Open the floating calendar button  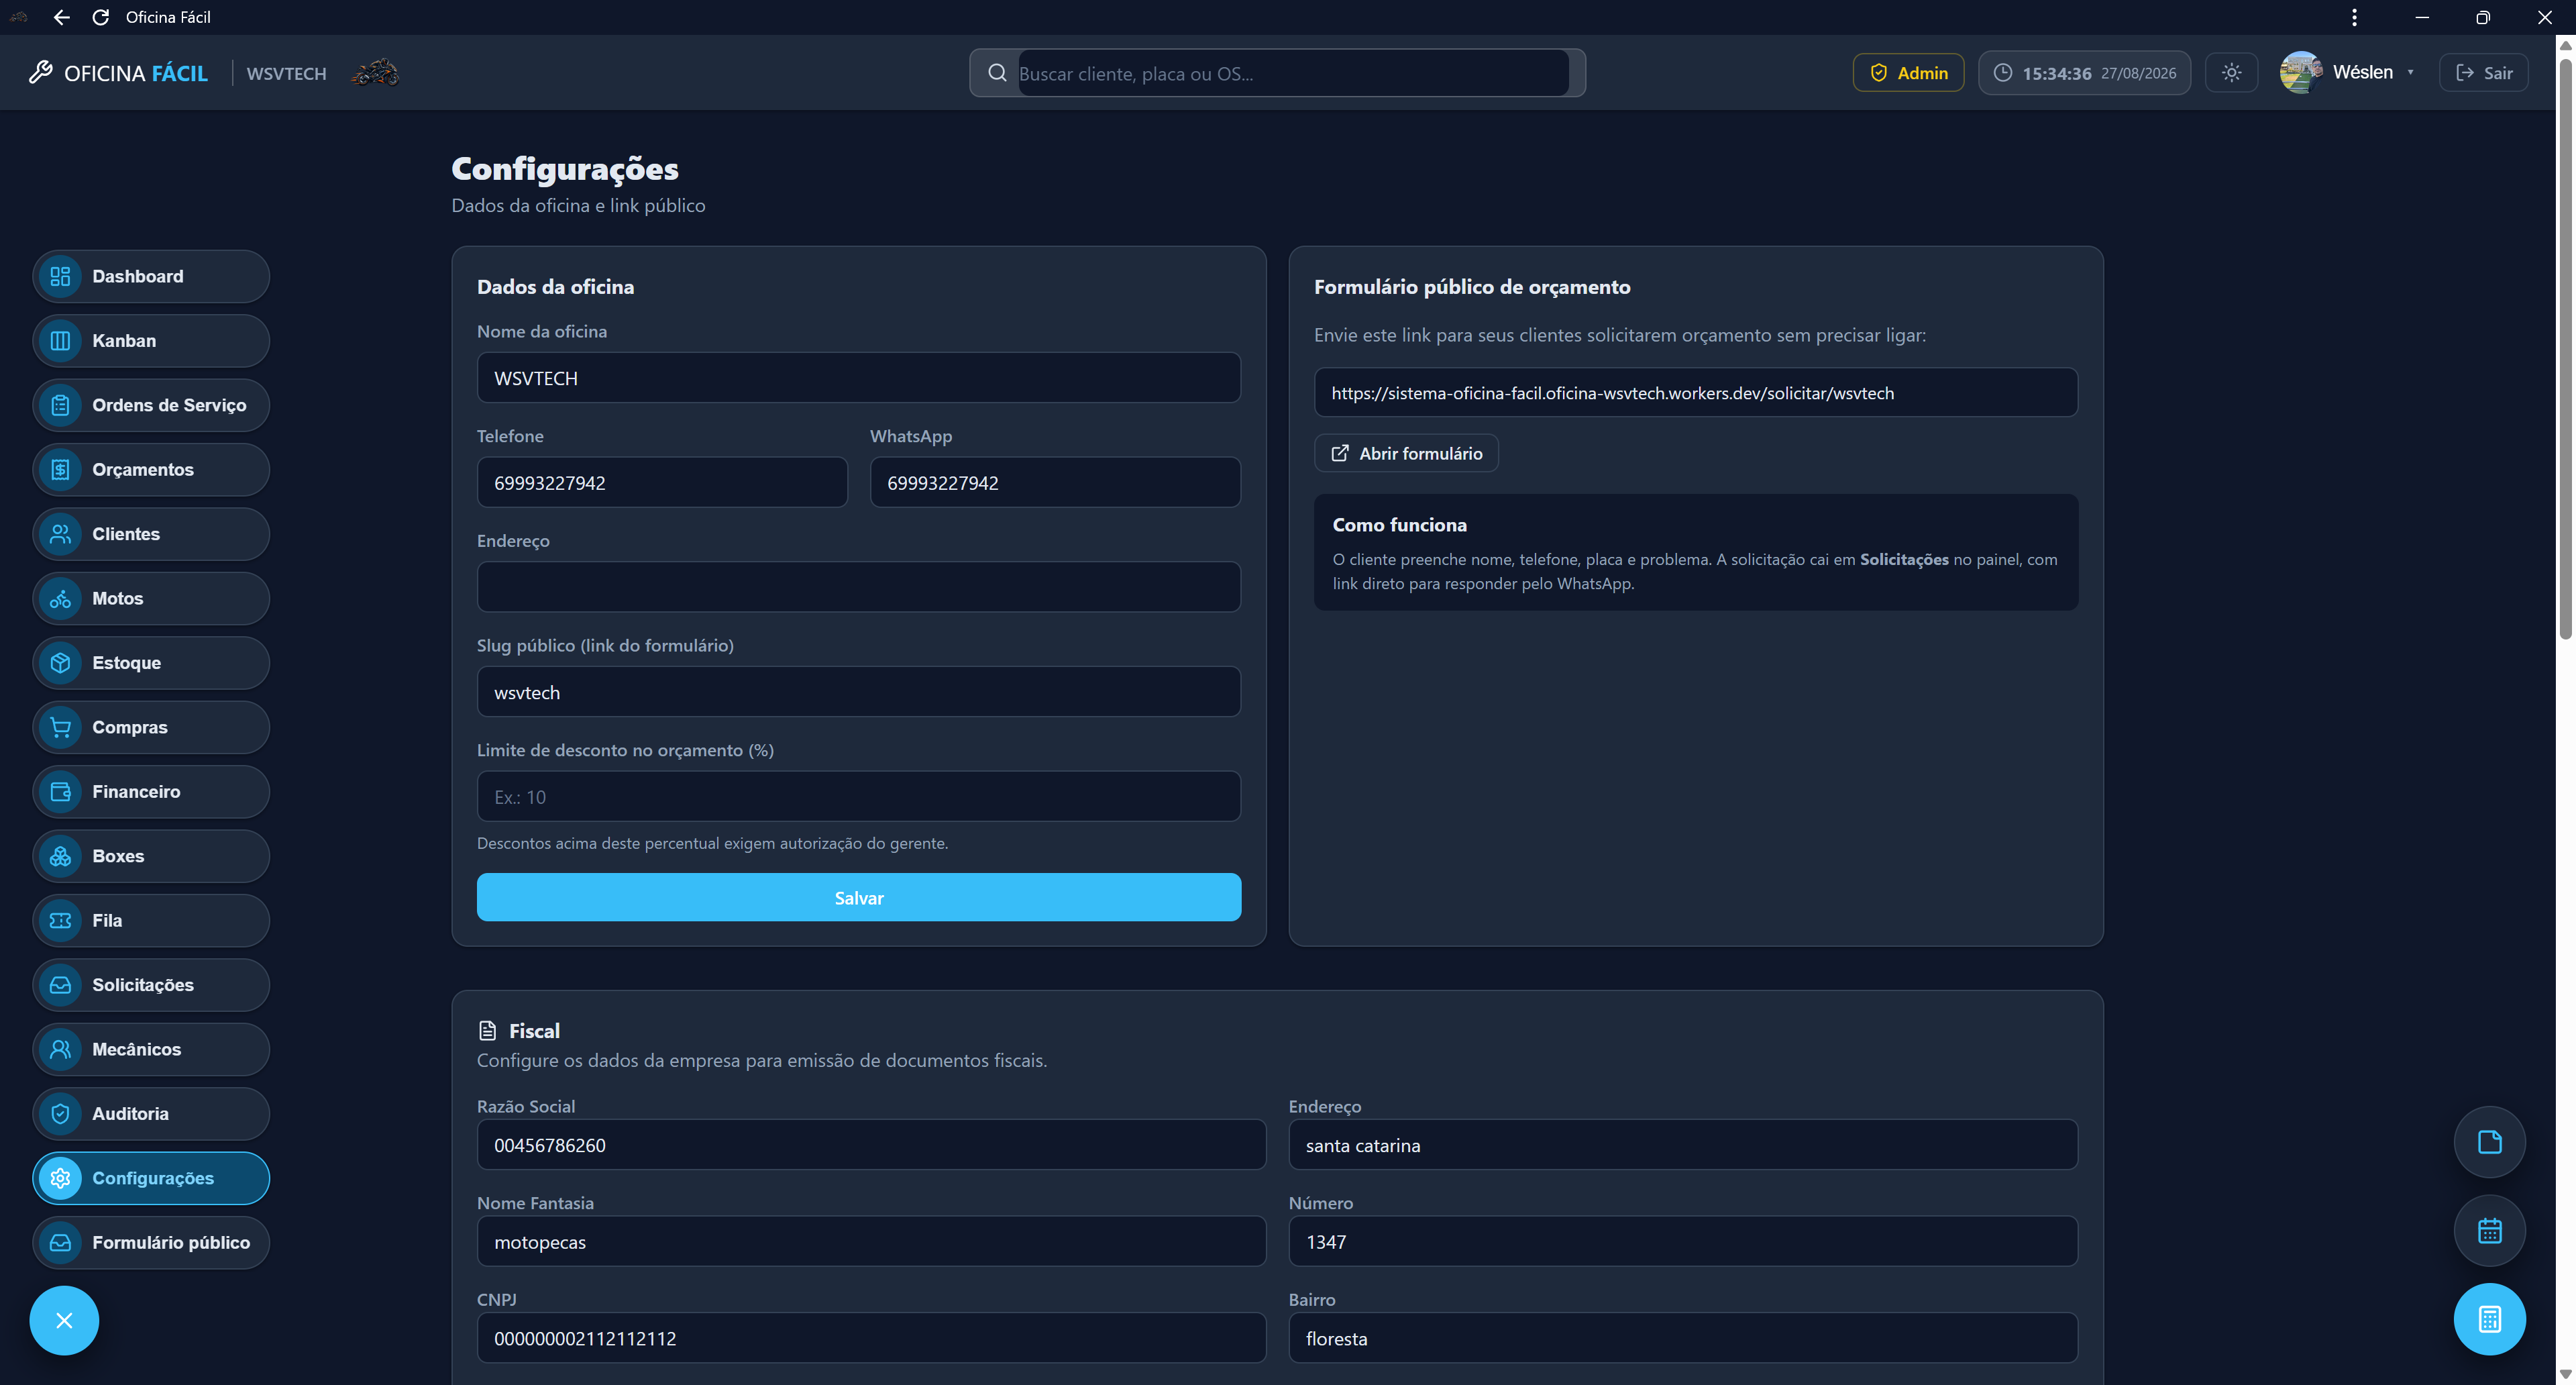coord(2489,1231)
